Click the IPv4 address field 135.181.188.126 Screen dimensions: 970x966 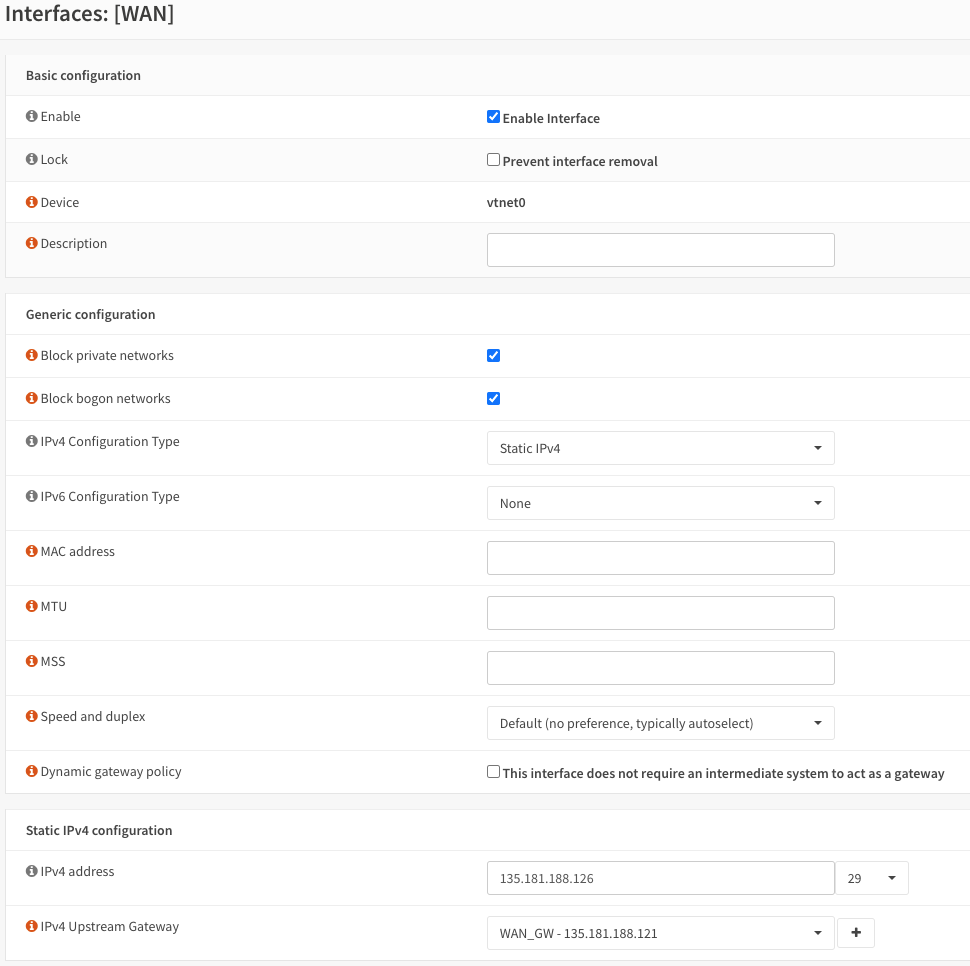[x=661, y=878]
